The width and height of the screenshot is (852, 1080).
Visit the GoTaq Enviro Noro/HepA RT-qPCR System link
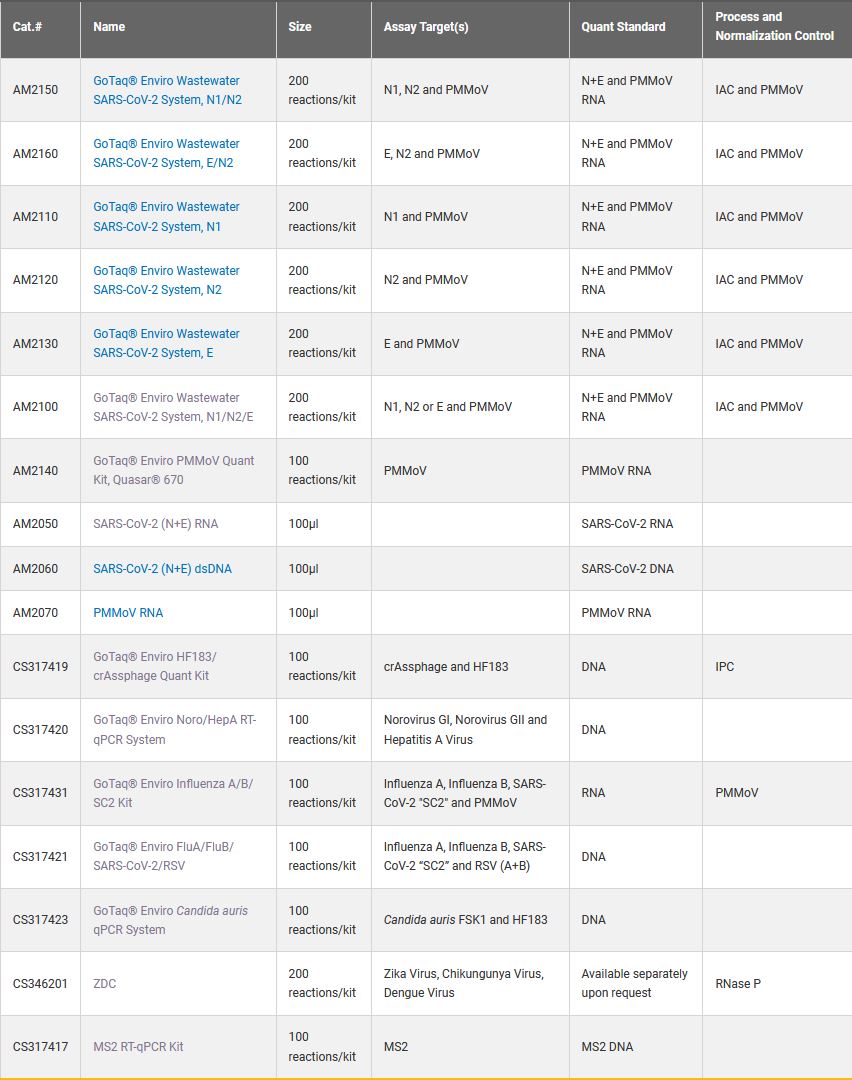[174, 729]
